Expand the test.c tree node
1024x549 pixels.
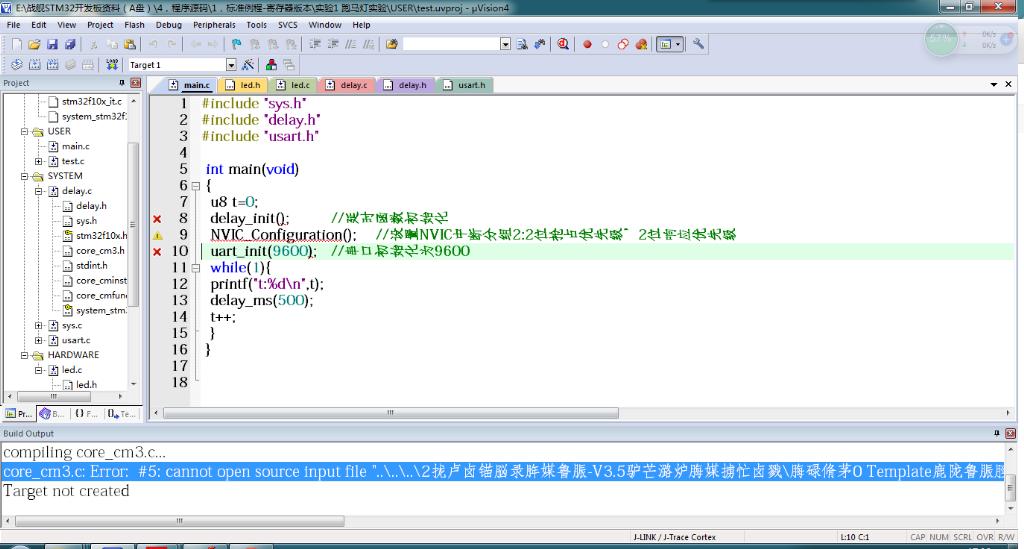39,161
